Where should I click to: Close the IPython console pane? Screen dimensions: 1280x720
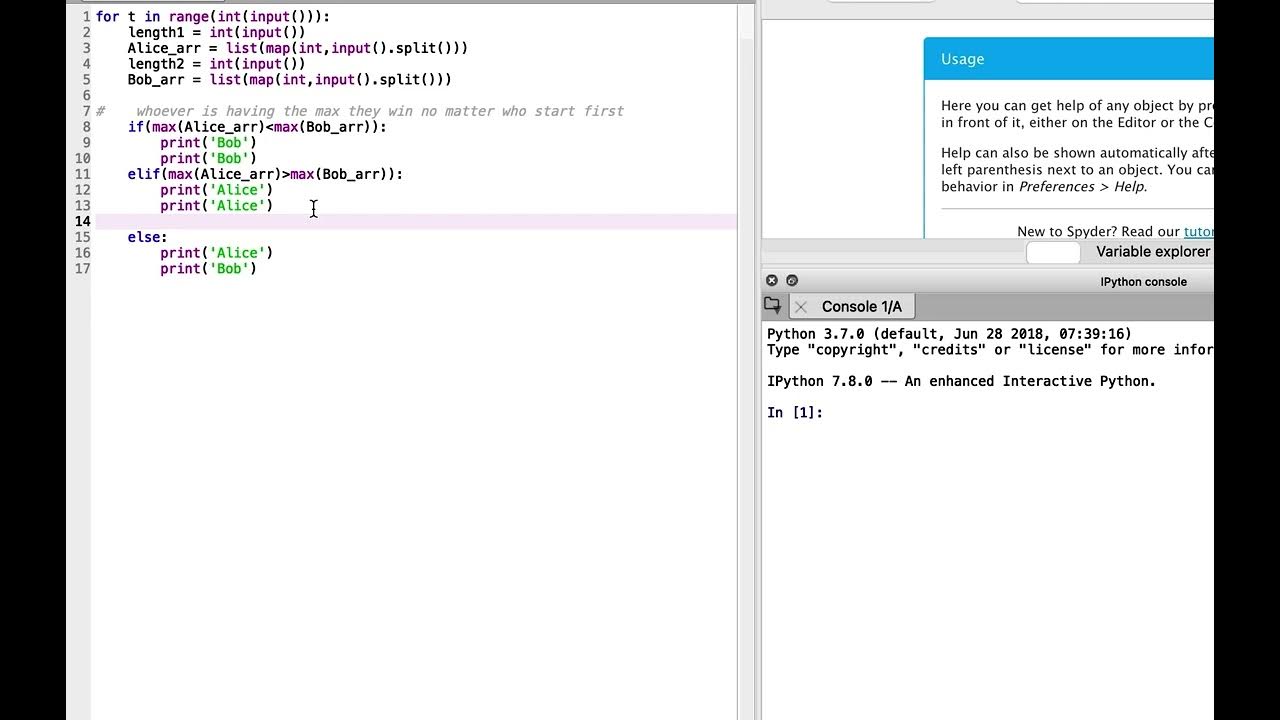coord(772,281)
